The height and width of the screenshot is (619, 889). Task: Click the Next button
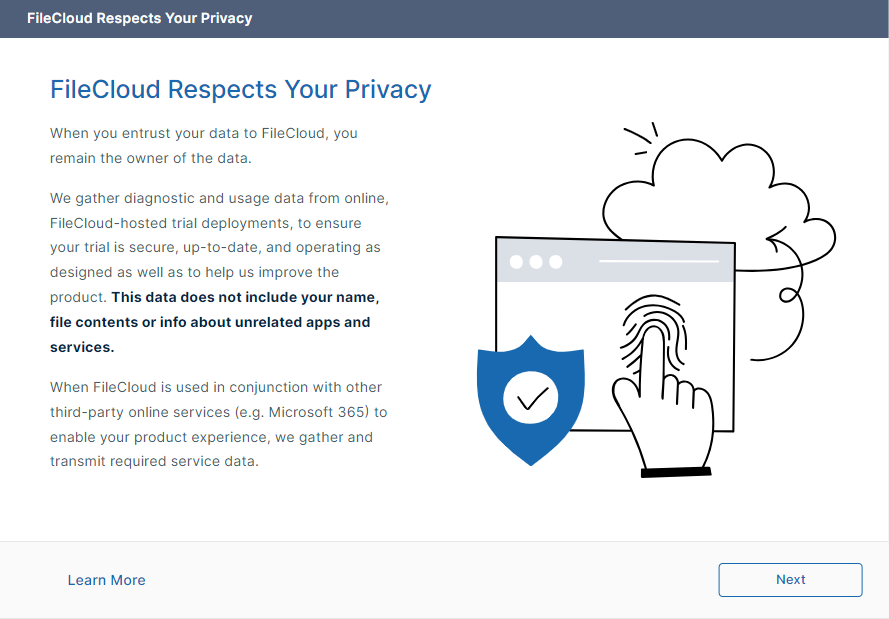[x=790, y=580]
